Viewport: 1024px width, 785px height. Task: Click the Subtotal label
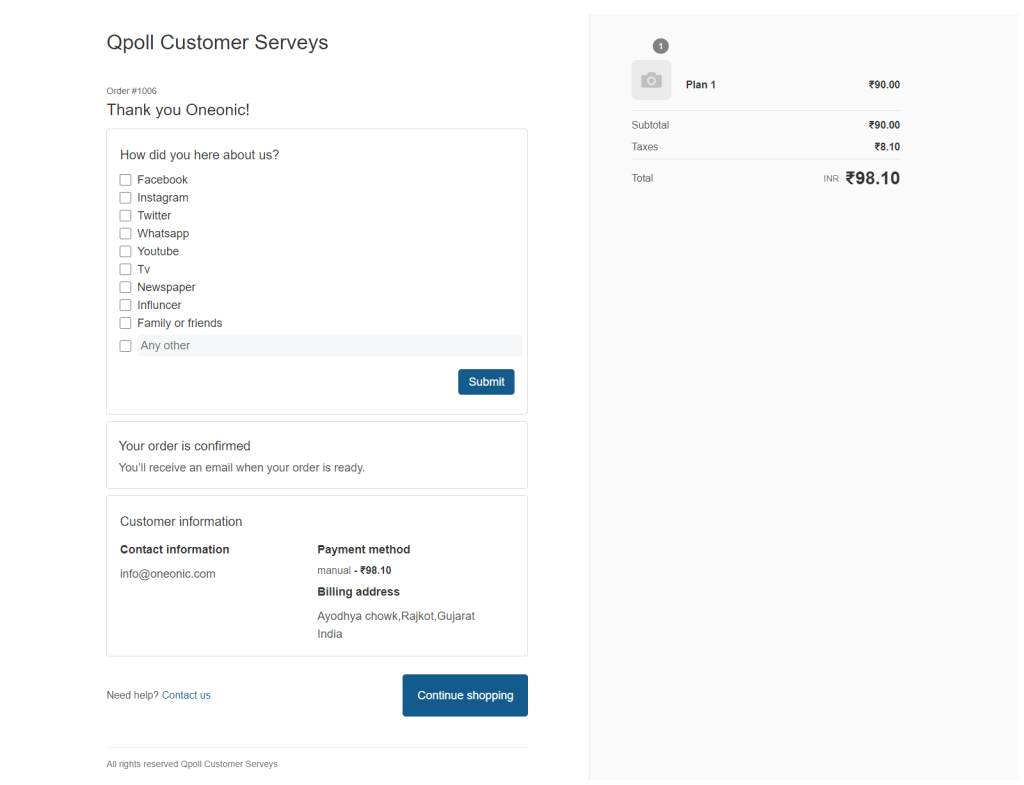click(x=650, y=125)
